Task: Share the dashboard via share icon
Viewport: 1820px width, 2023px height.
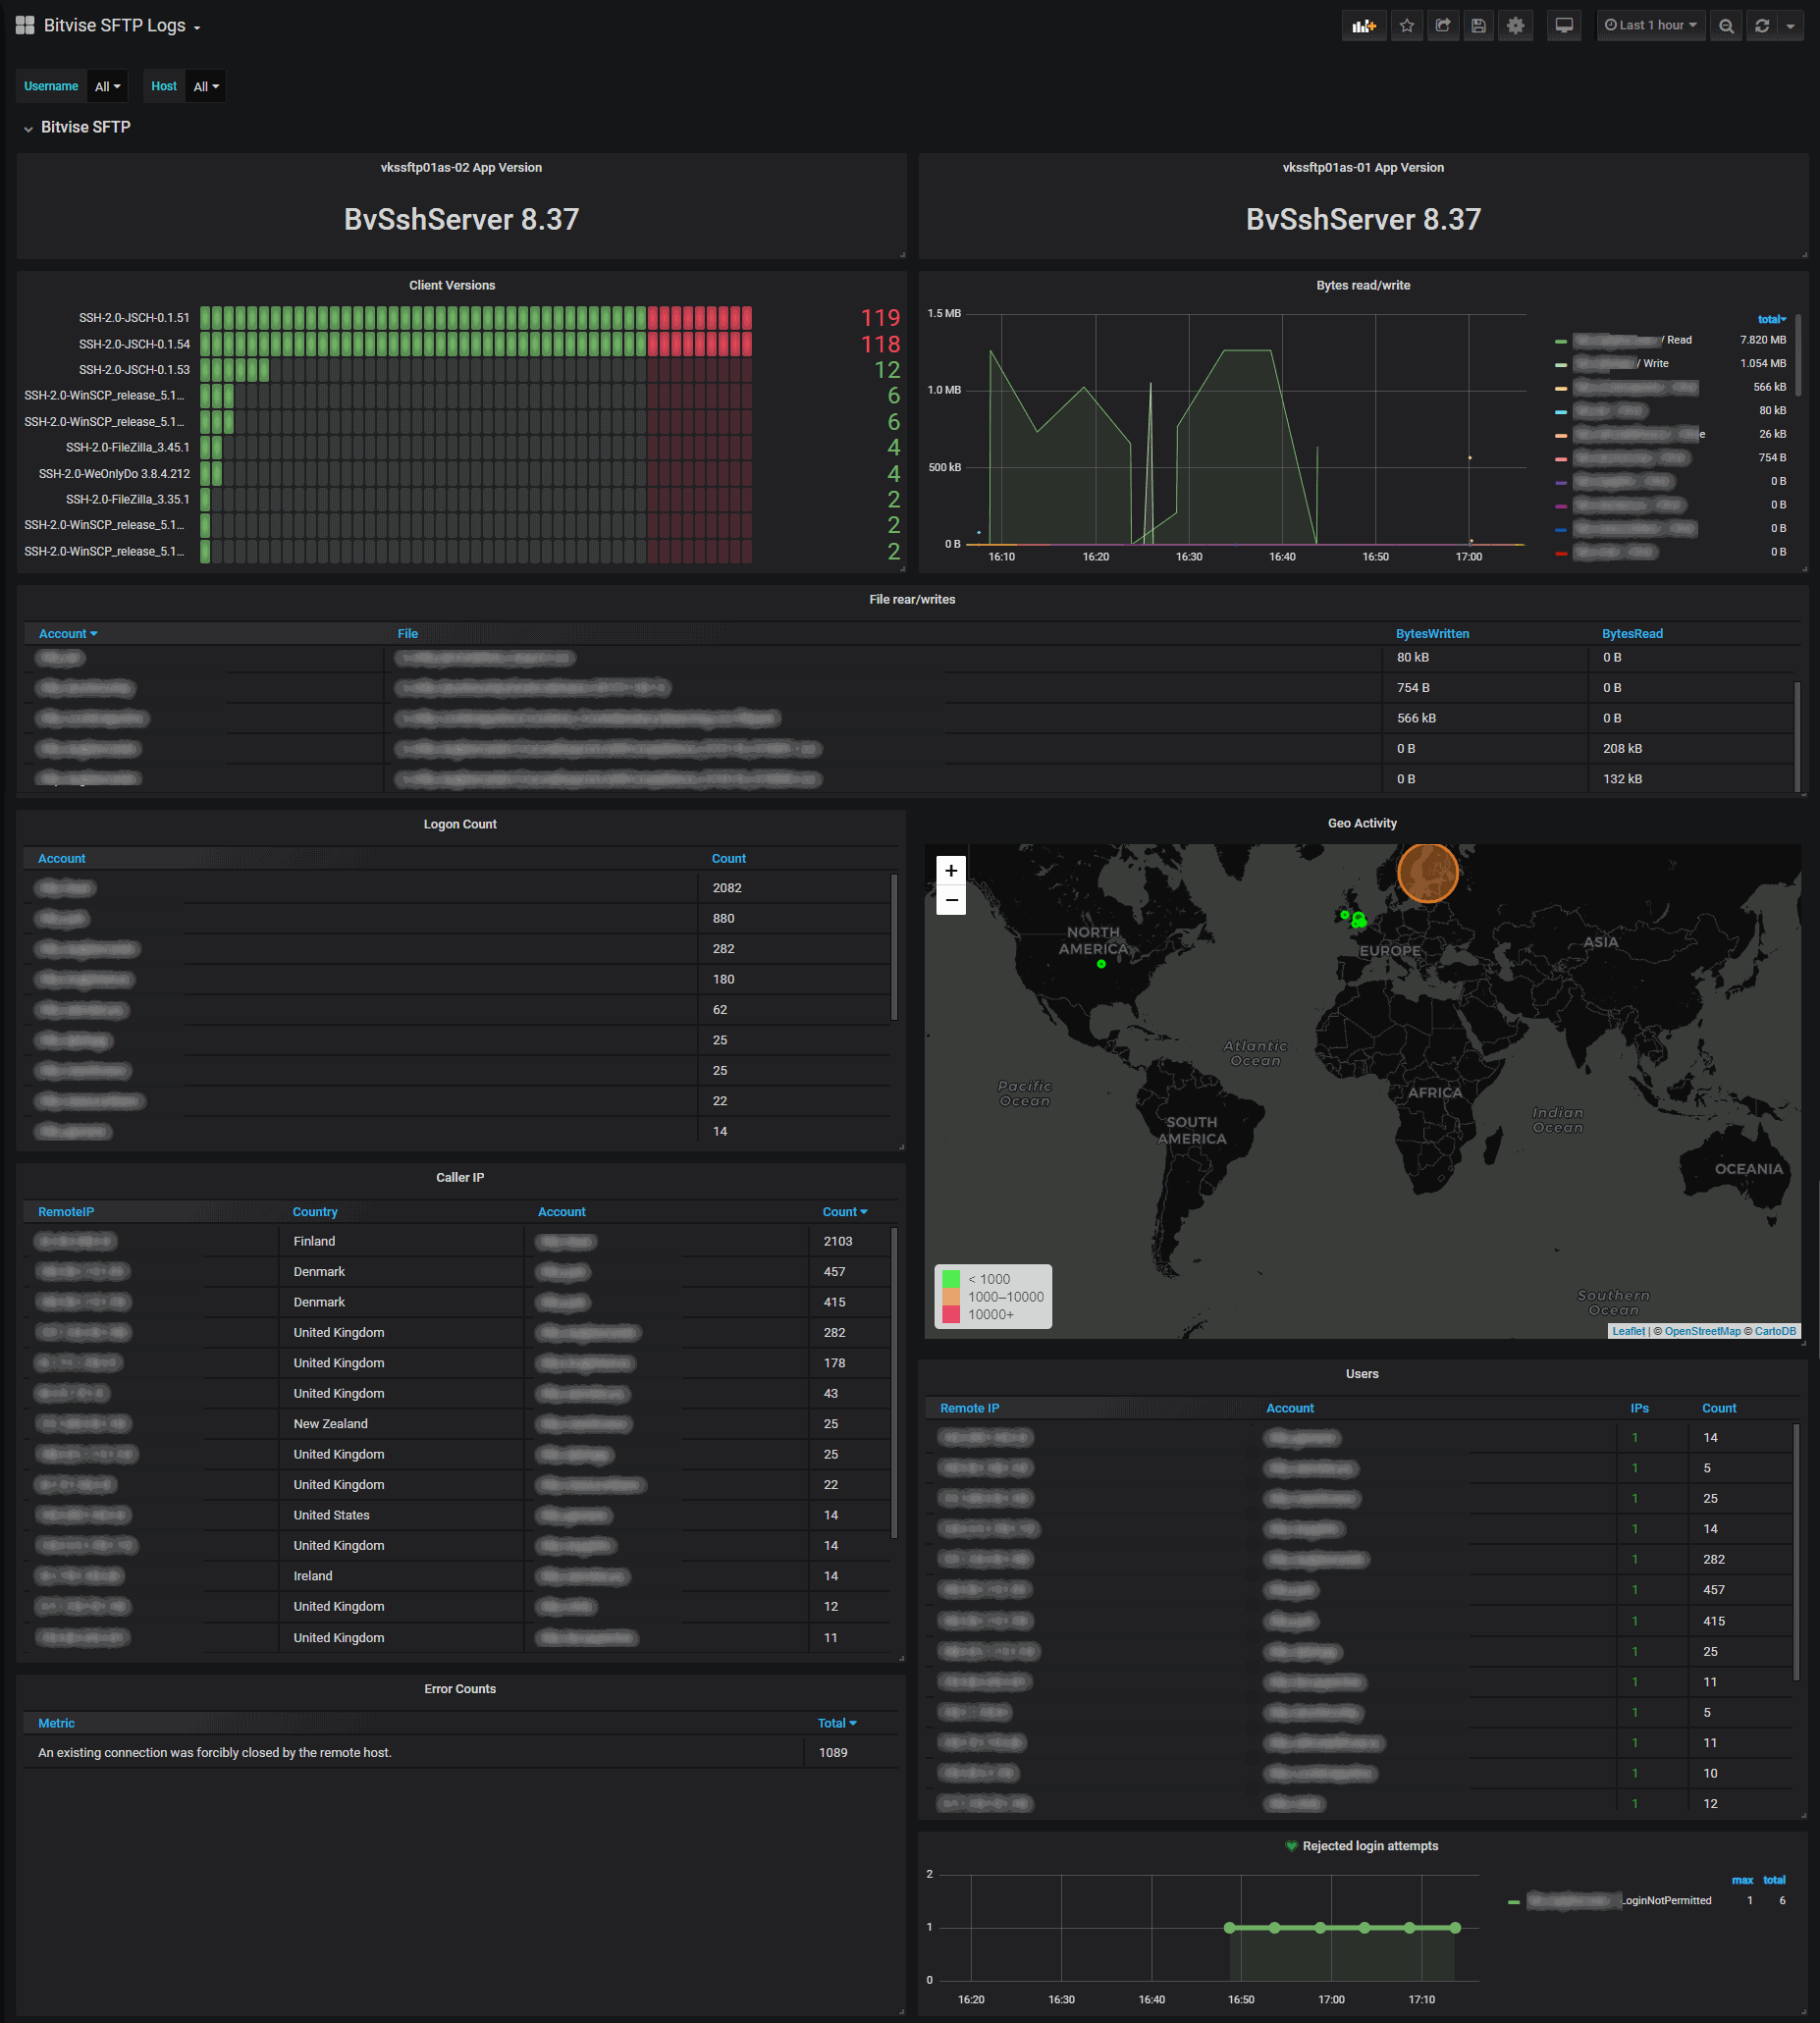Action: tap(1443, 26)
